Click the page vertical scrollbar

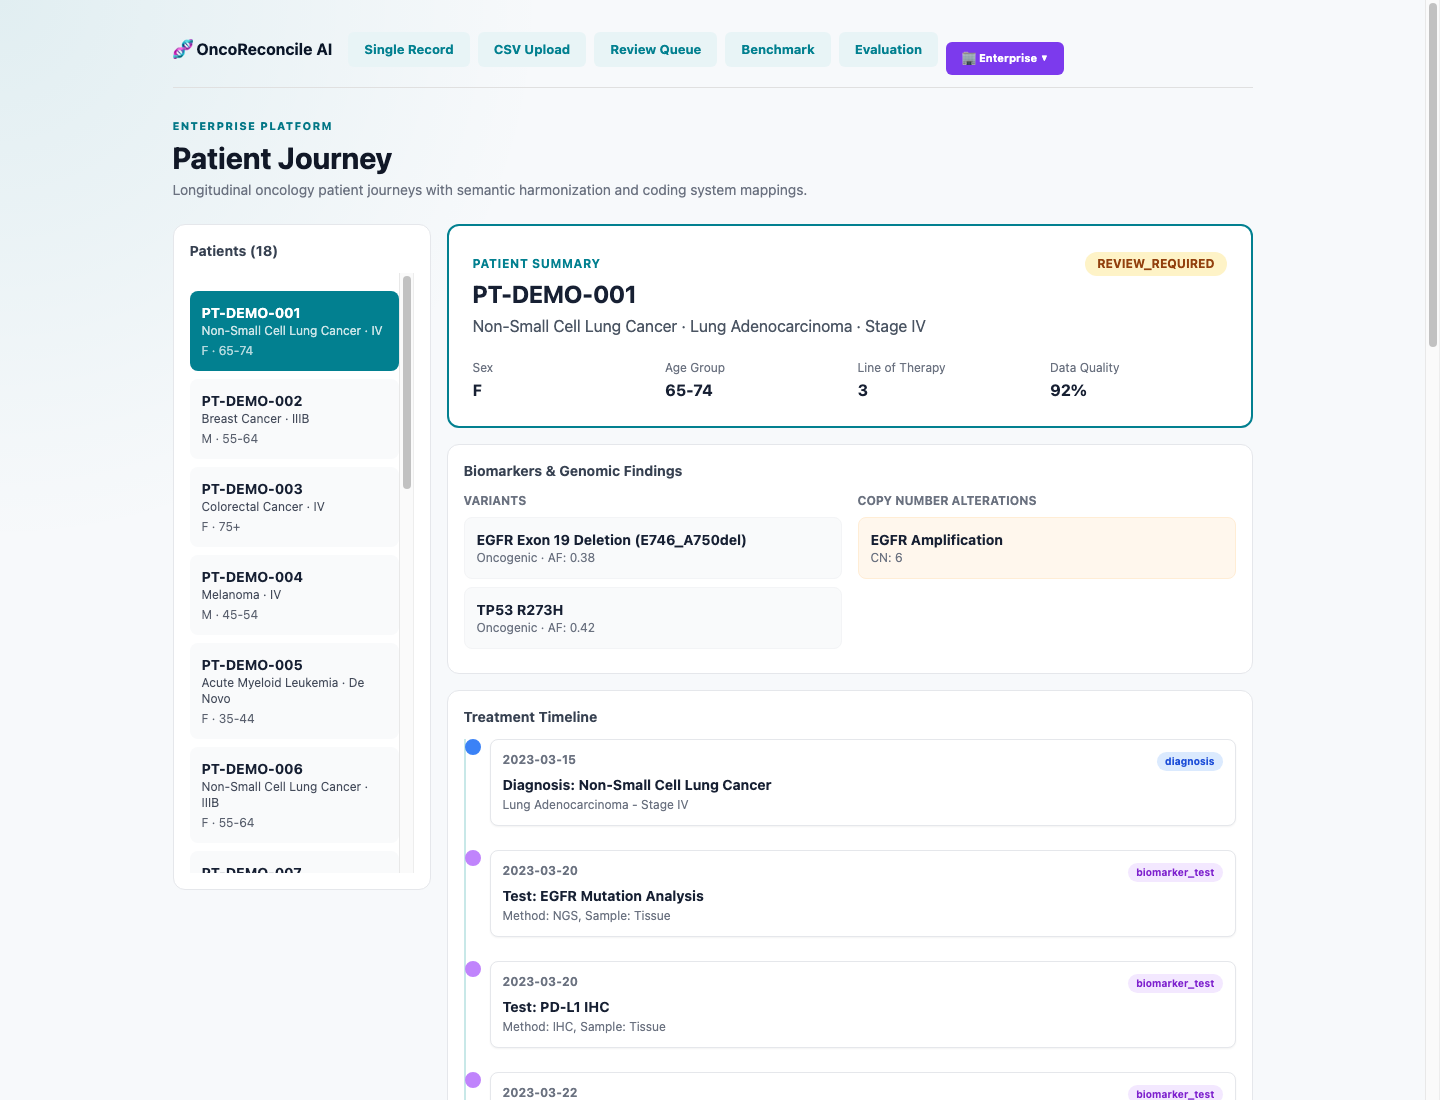click(1432, 175)
